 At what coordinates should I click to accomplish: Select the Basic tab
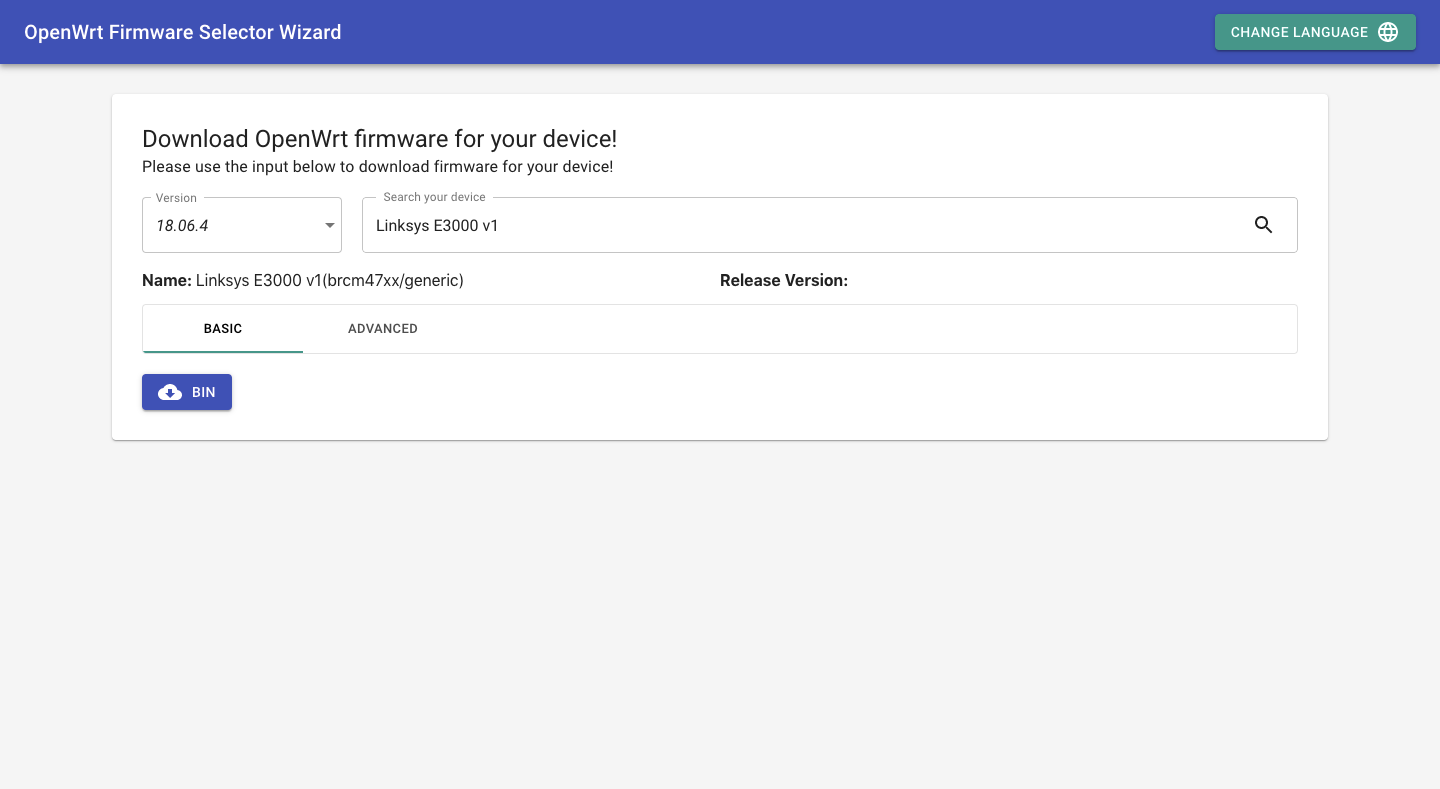point(223,329)
